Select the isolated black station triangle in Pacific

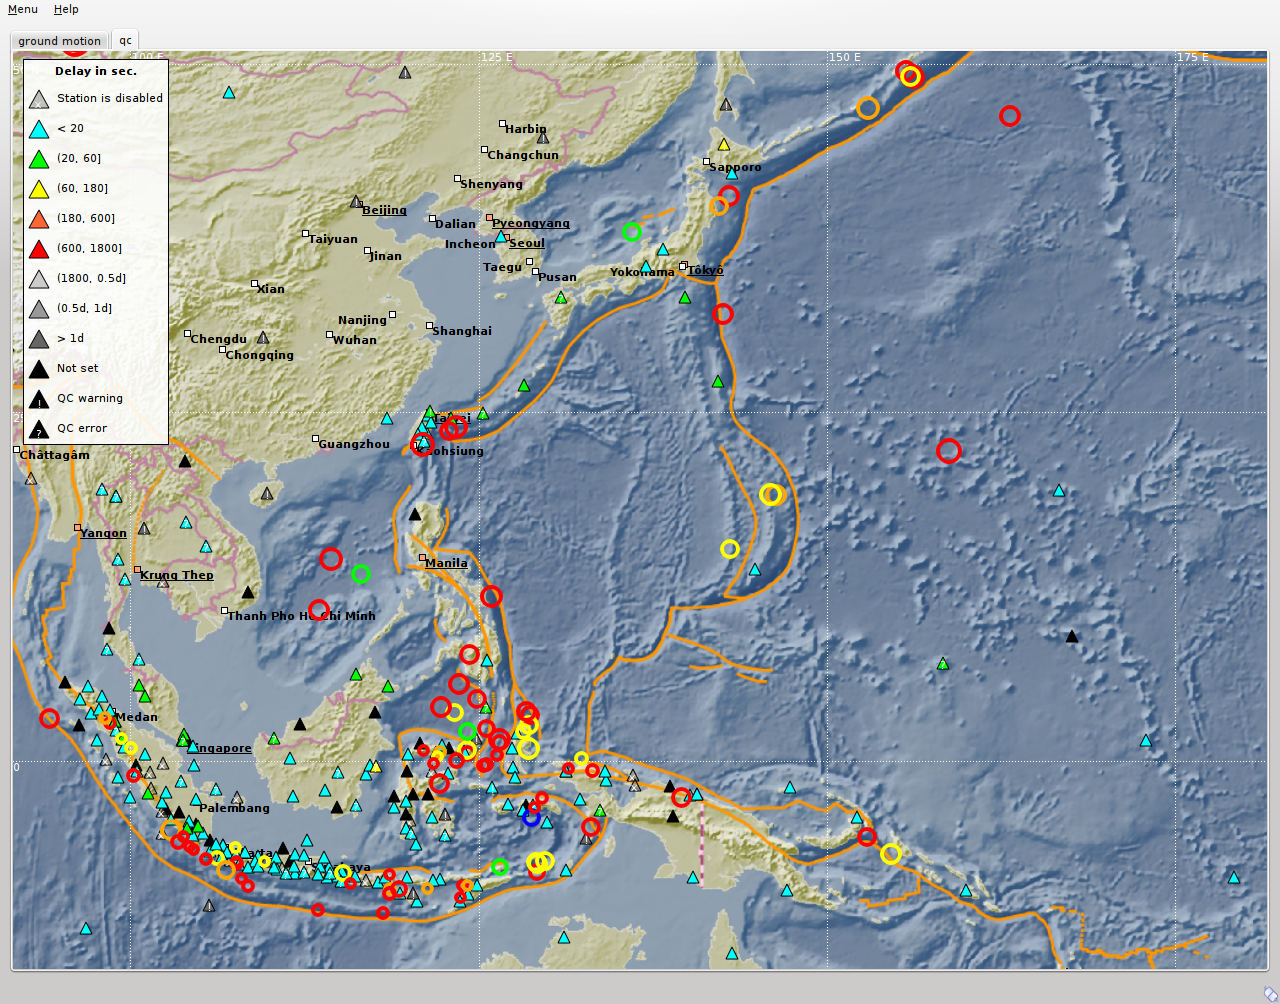1072,637
